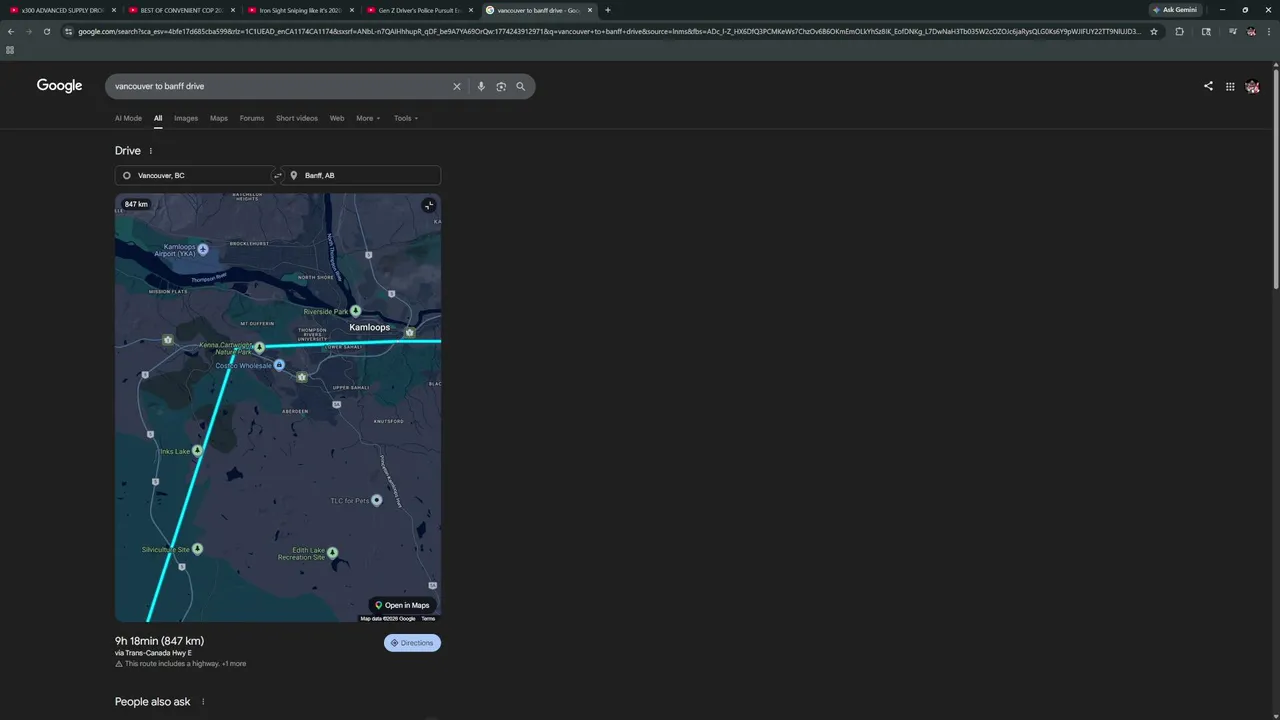
Task: Click the '9h 18min (847 km)' route text
Action: [x=159, y=641]
